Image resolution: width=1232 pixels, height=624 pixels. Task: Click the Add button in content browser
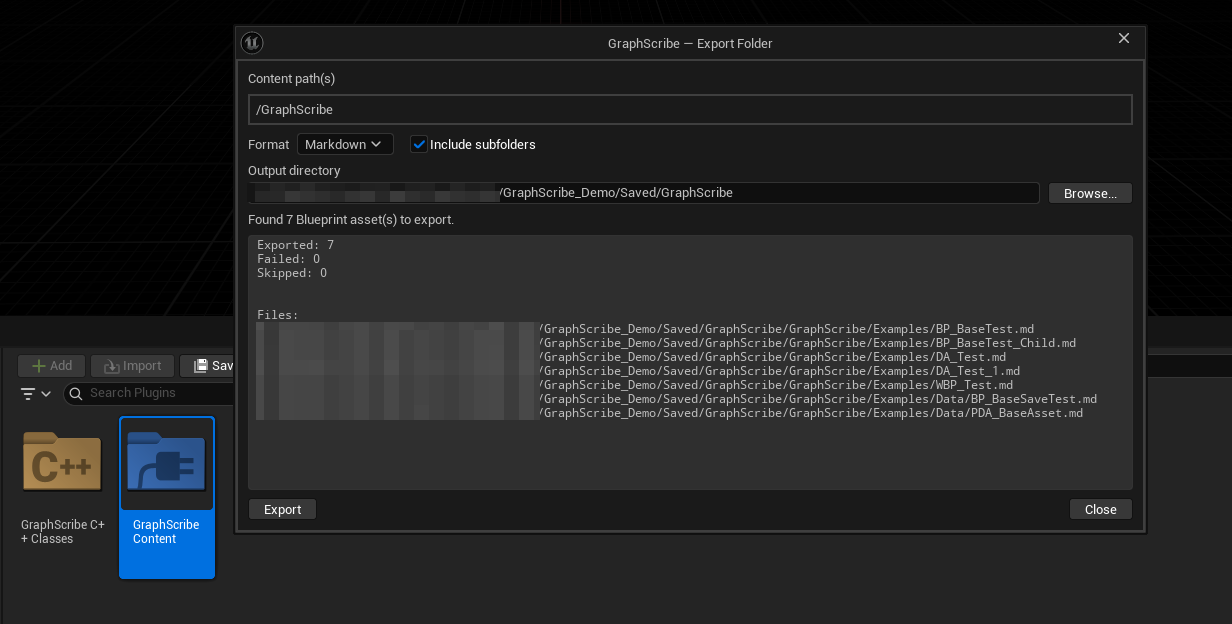coord(51,366)
